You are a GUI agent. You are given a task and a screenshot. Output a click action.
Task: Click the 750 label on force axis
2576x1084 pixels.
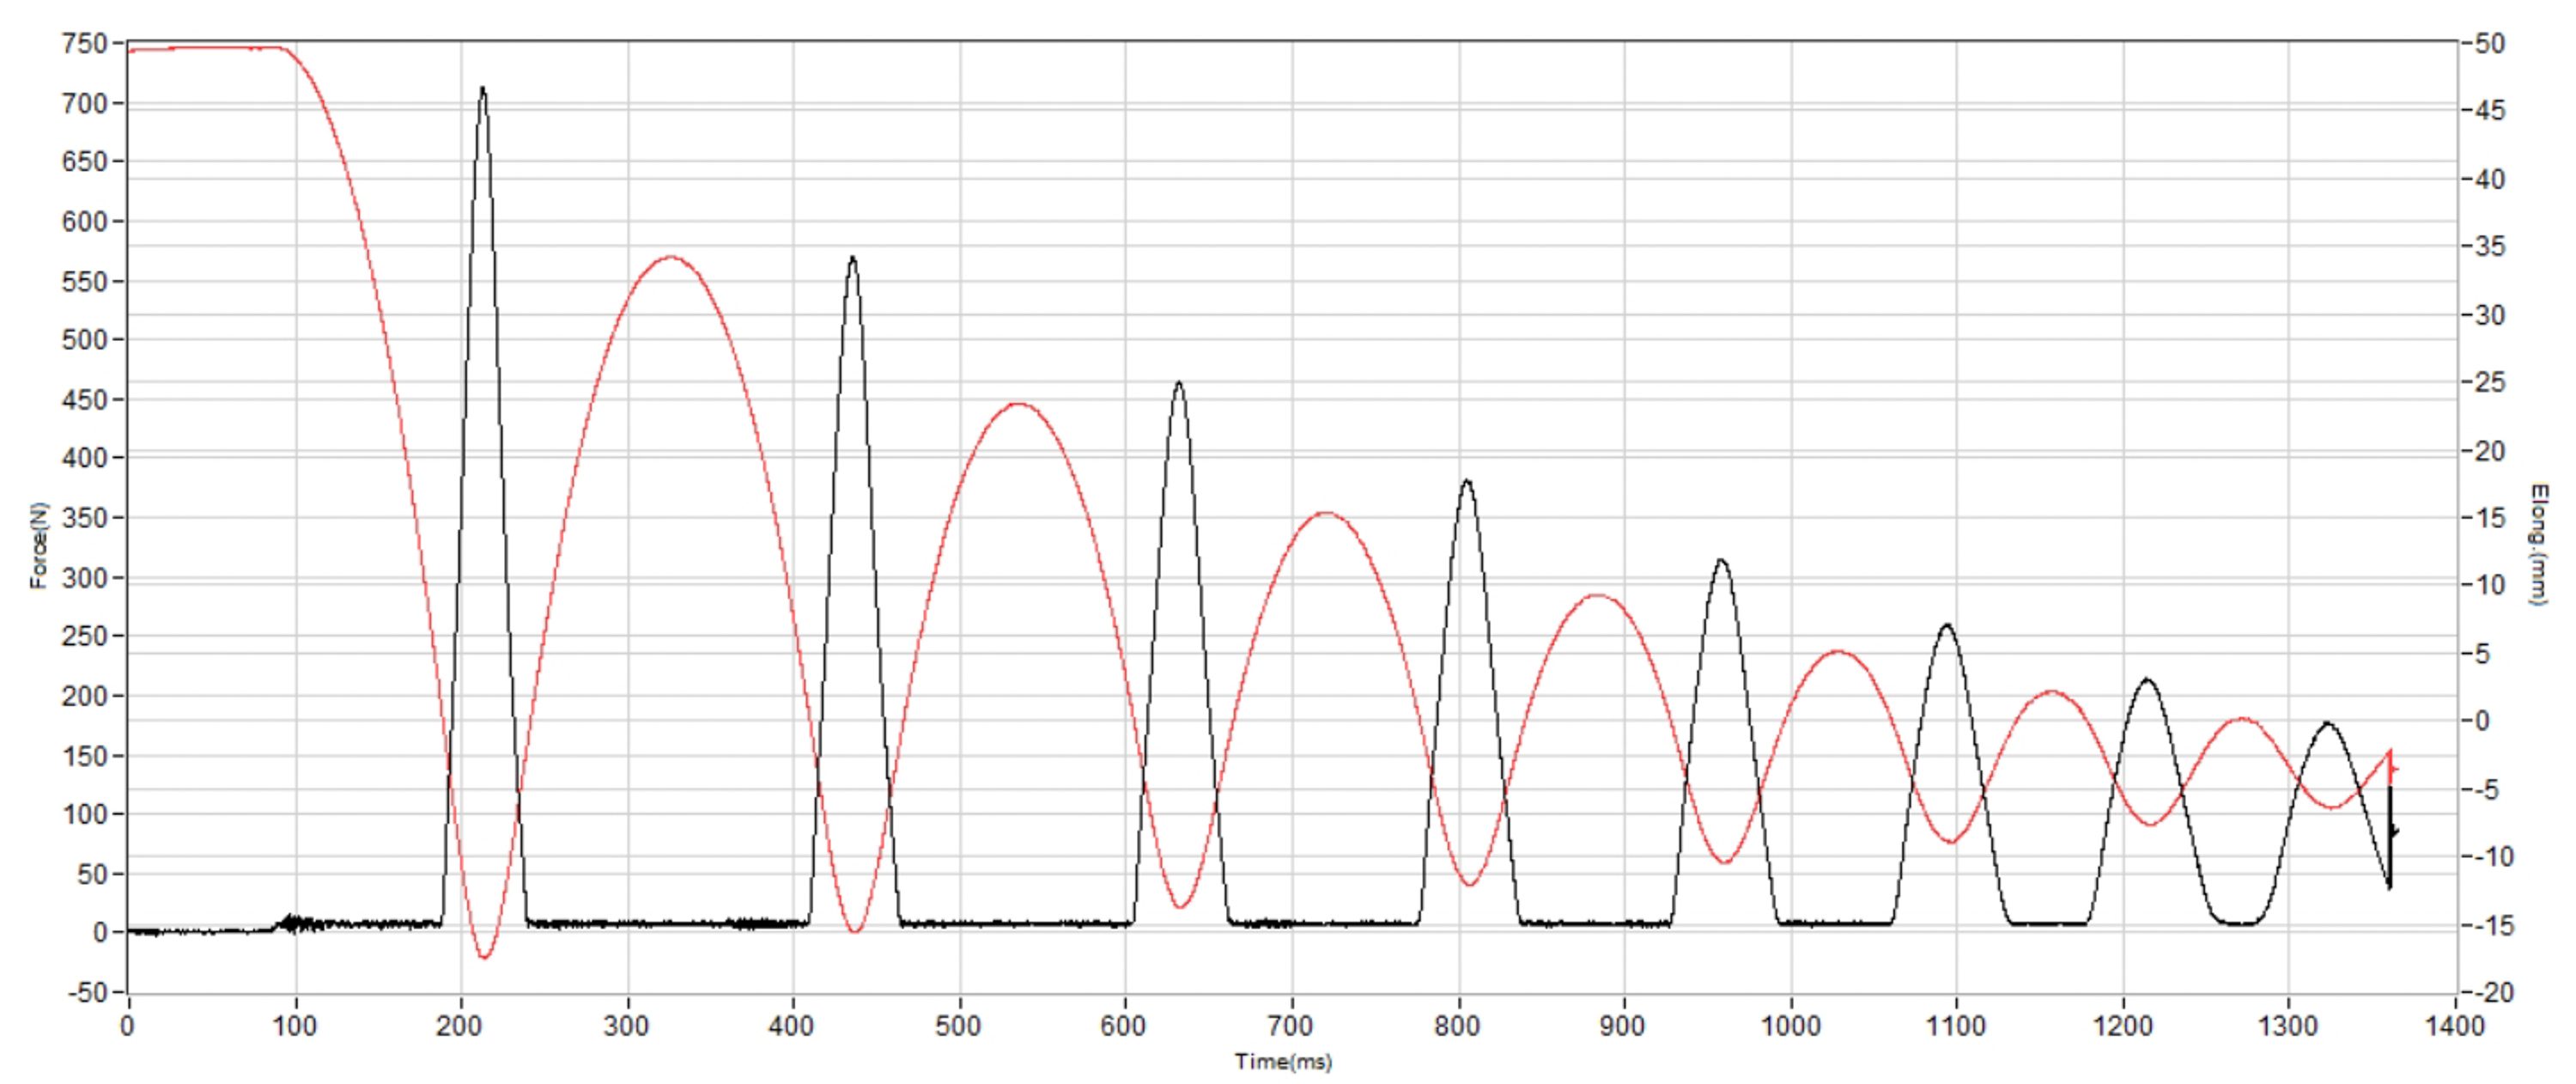(84, 44)
